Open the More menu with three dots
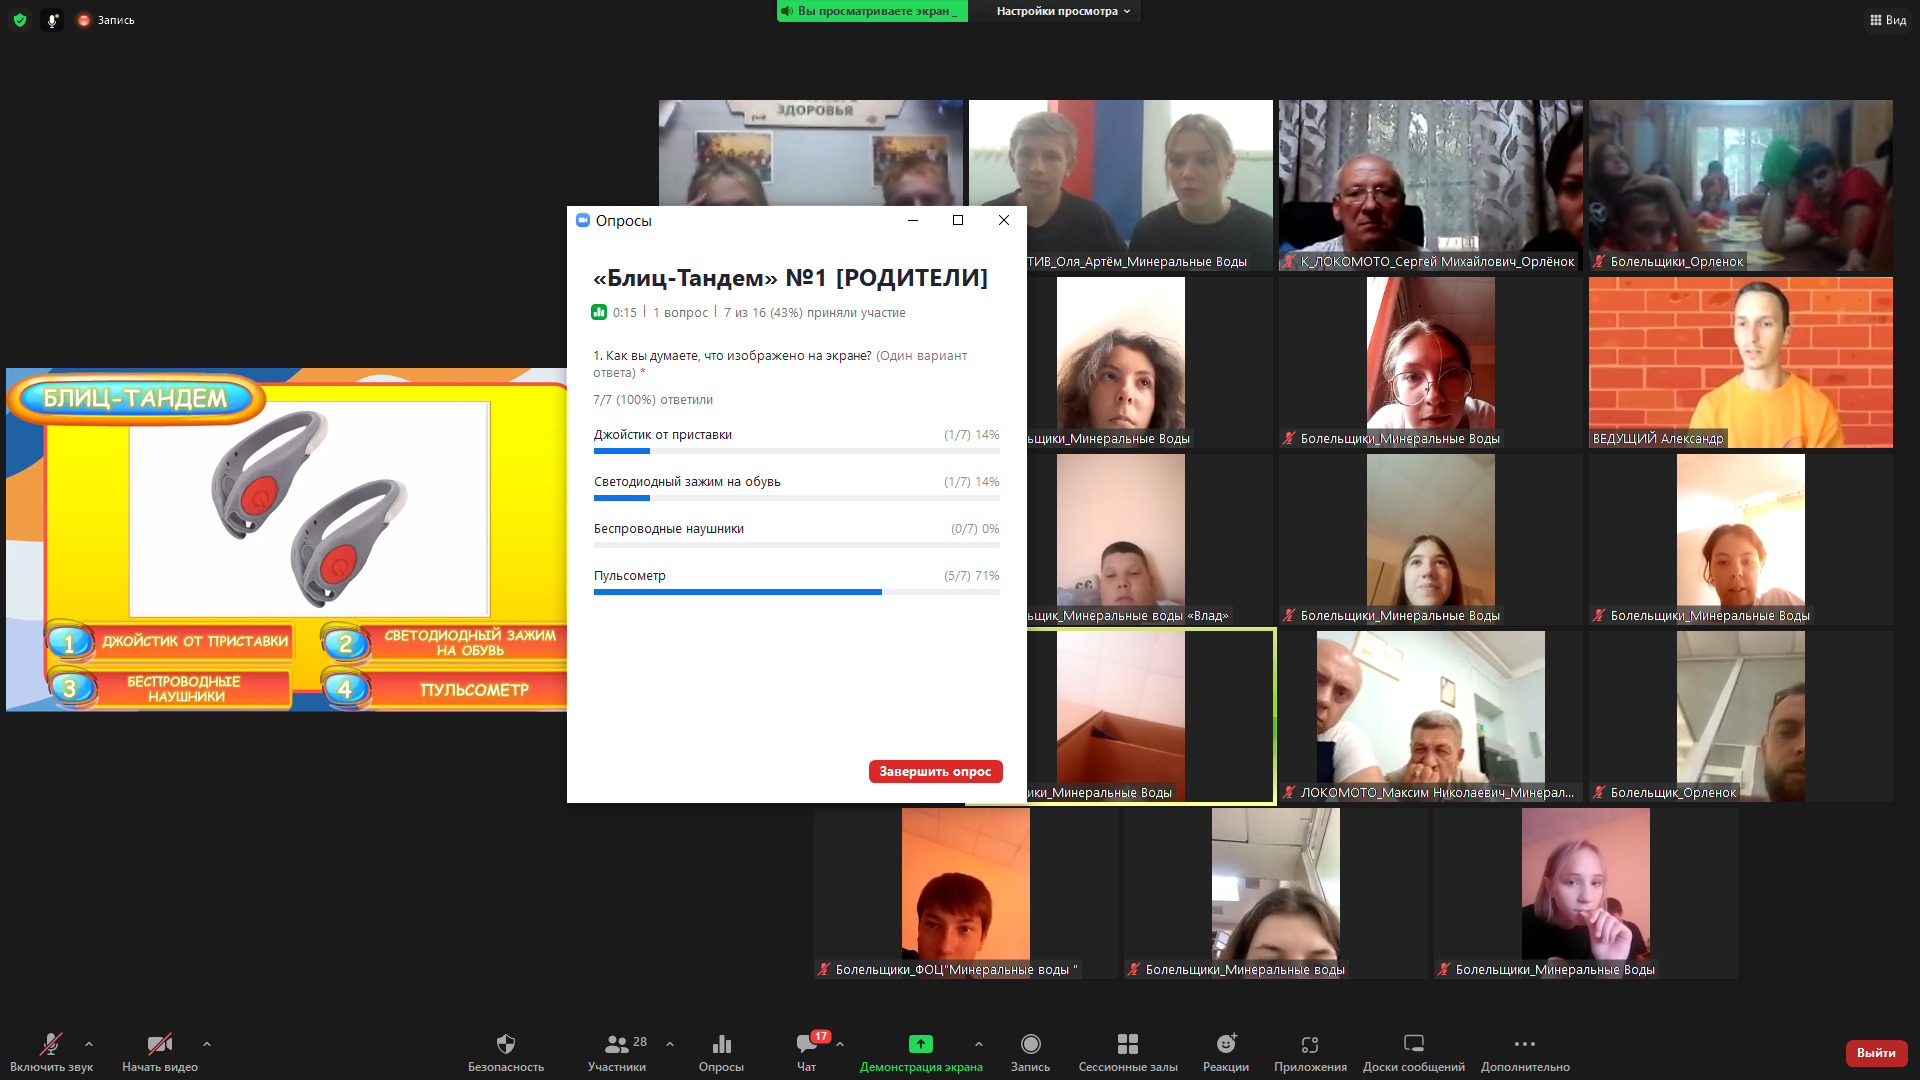This screenshot has width=1920, height=1080. pyautogui.click(x=1524, y=1045)
